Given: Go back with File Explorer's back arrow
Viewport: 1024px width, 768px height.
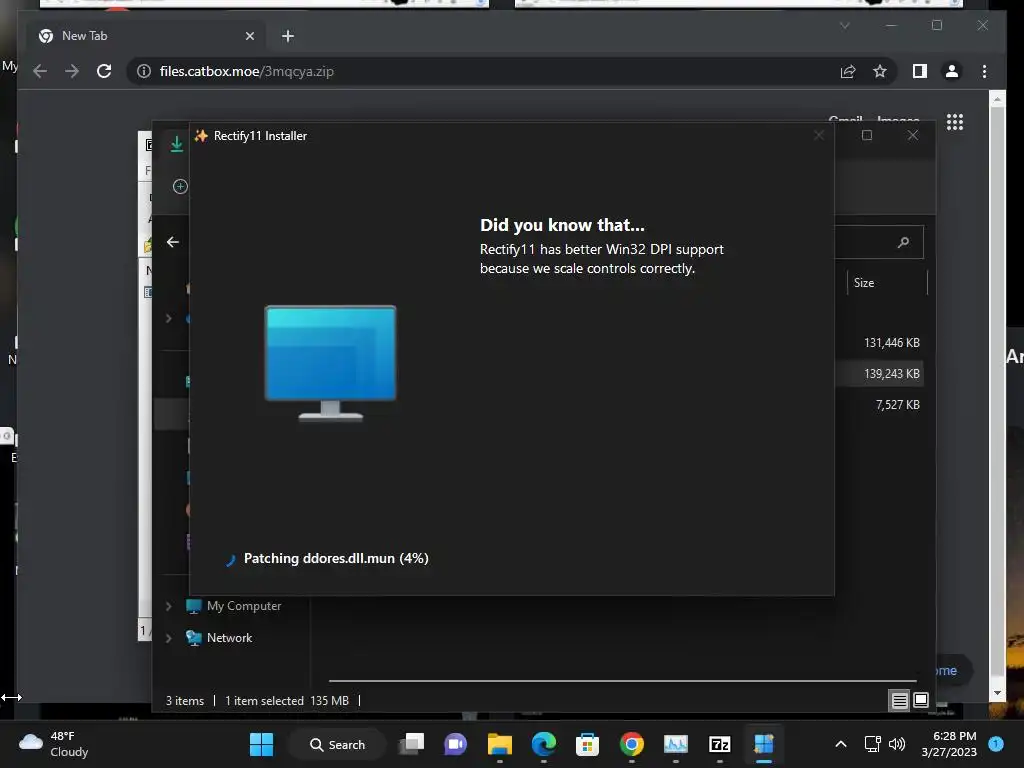Looking at the screenshot, I should tap(172, 242).
